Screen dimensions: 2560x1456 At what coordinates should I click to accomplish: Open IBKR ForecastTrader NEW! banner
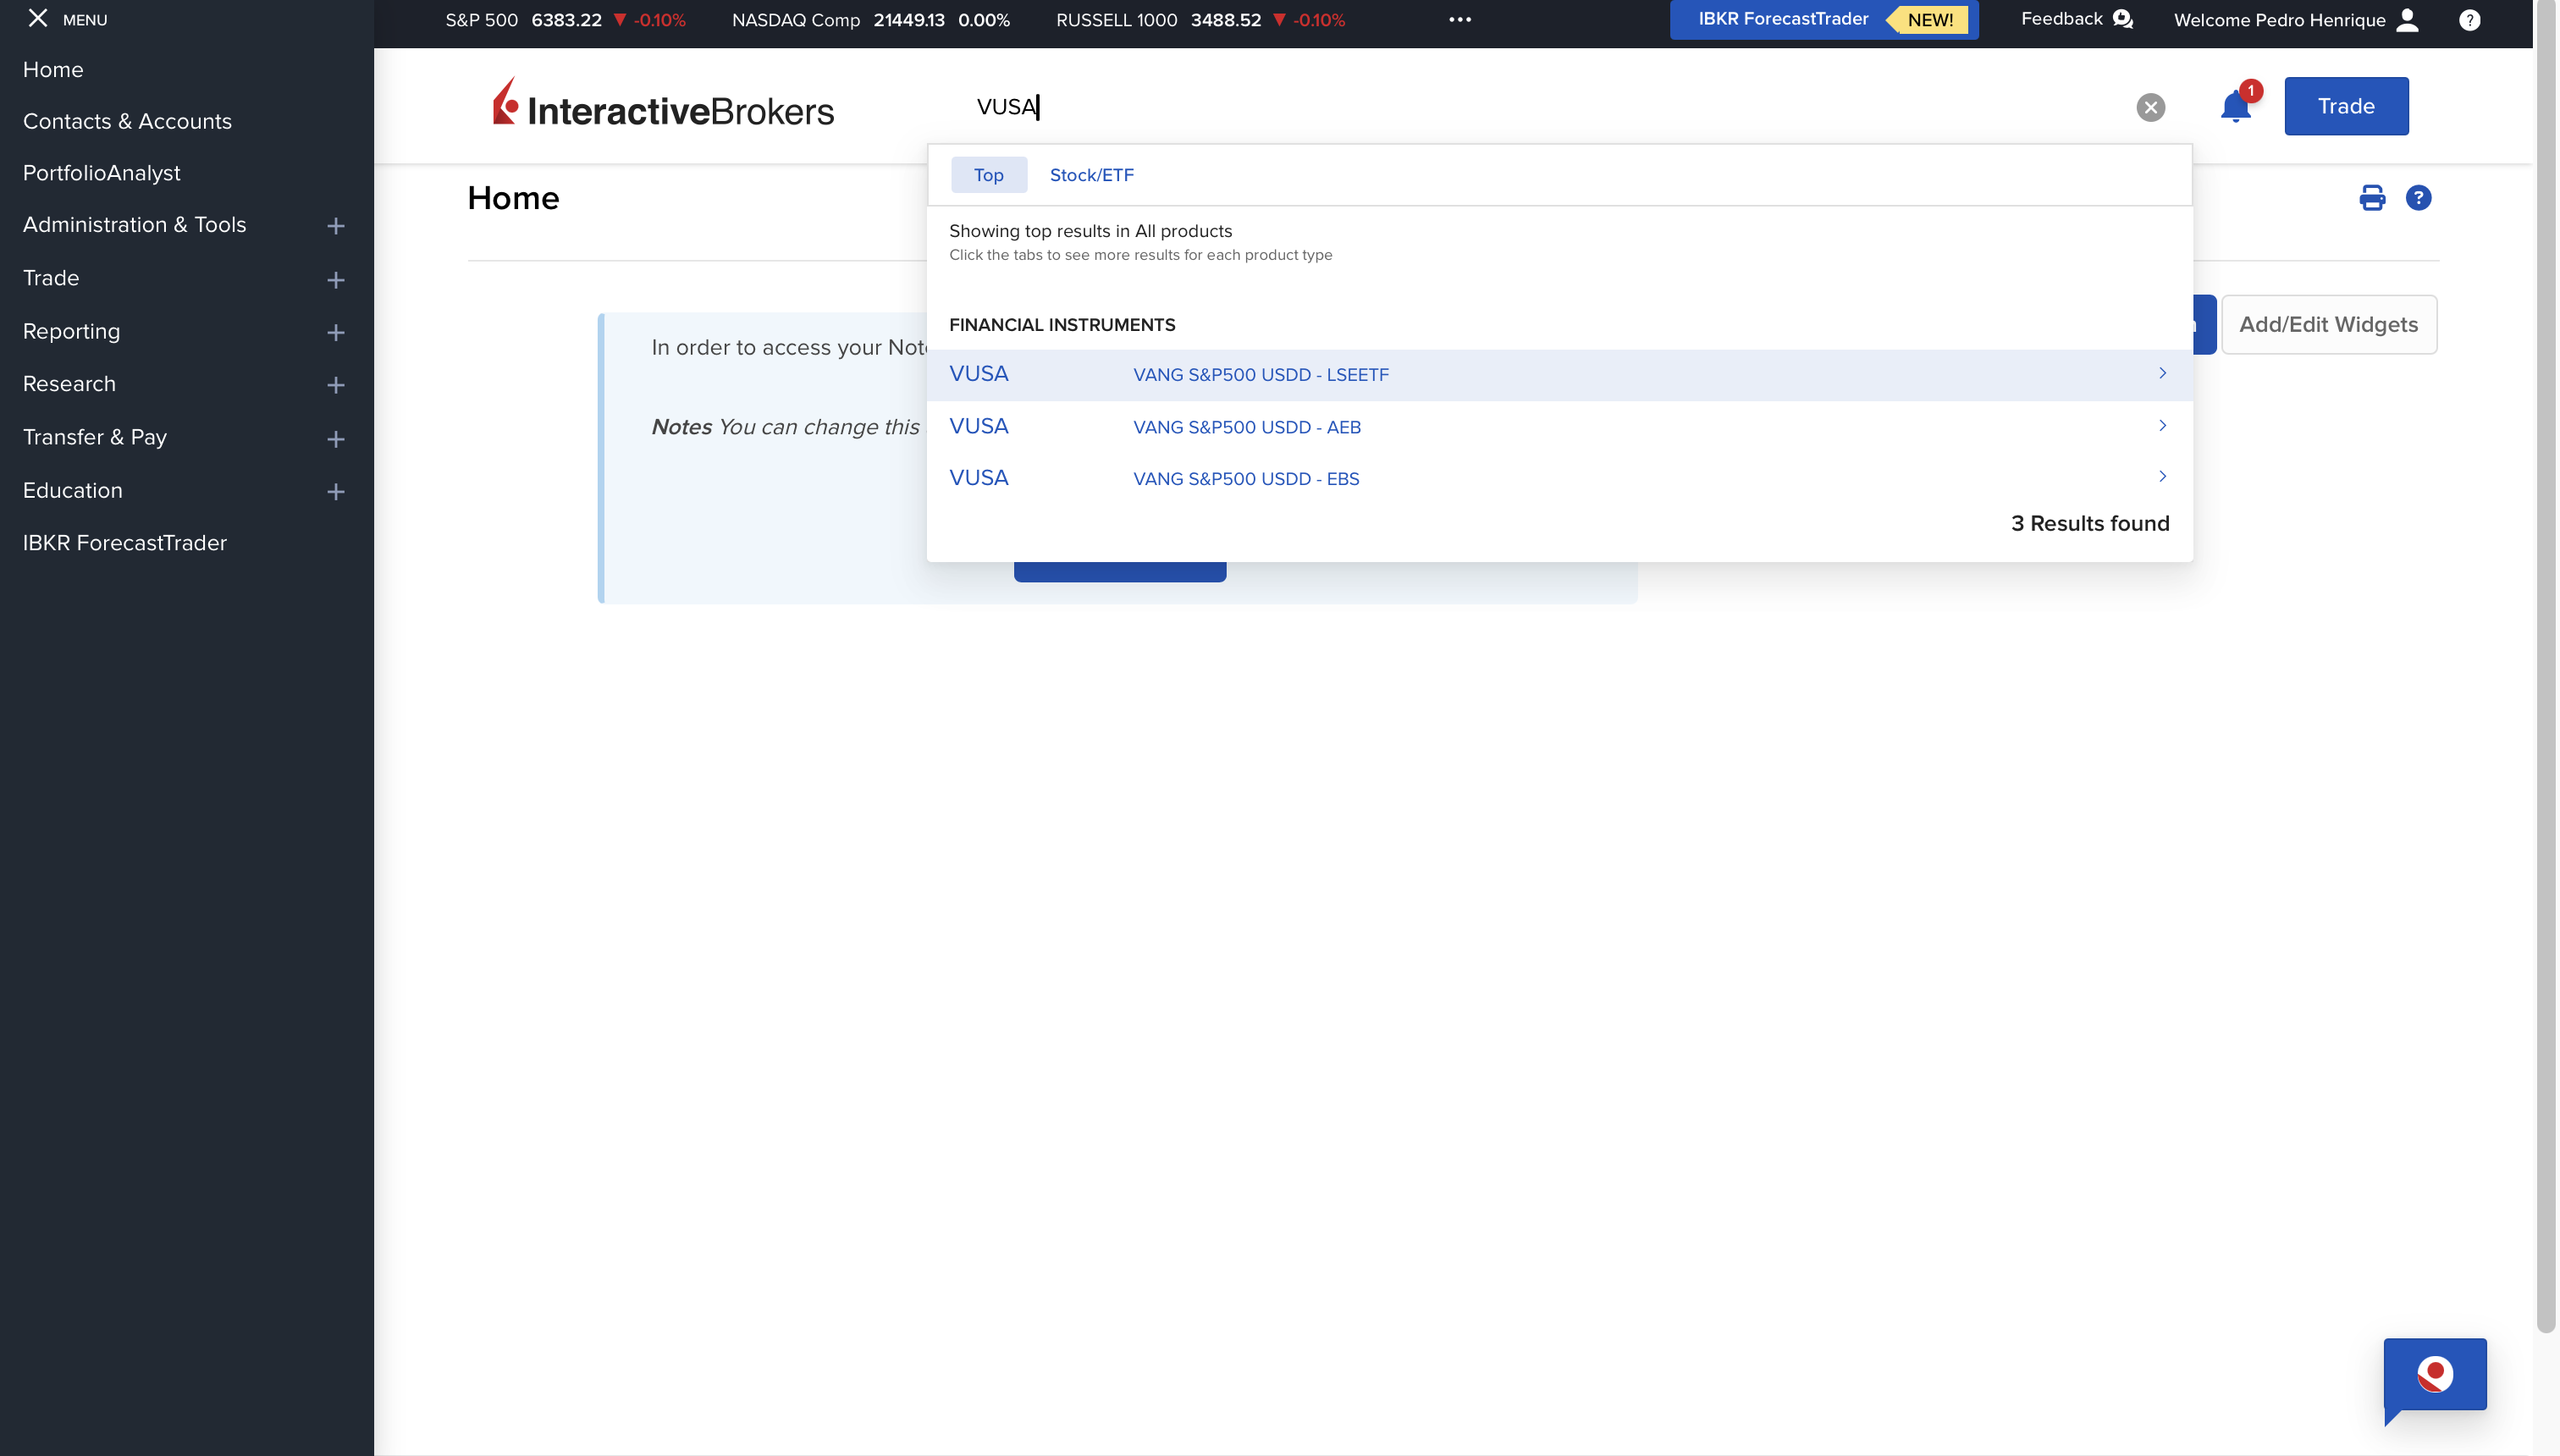[1824, 20]
